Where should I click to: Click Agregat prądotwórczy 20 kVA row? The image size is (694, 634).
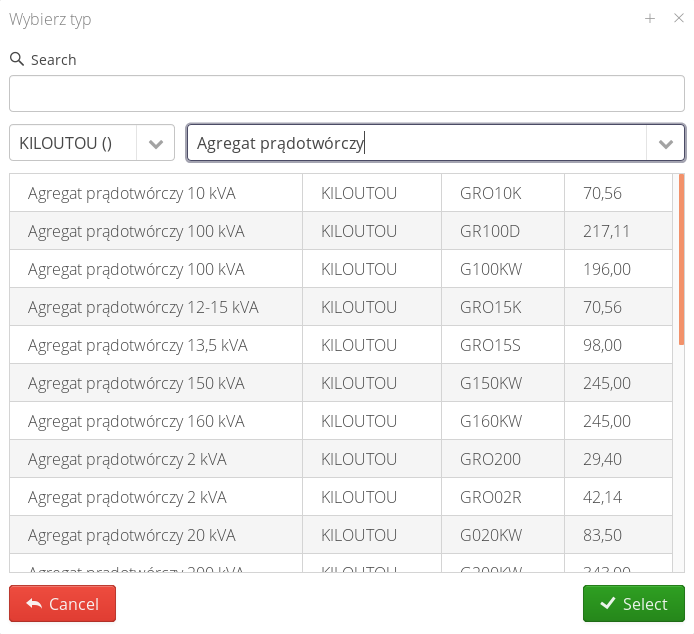pyautogui.click(x=131, y=535)
